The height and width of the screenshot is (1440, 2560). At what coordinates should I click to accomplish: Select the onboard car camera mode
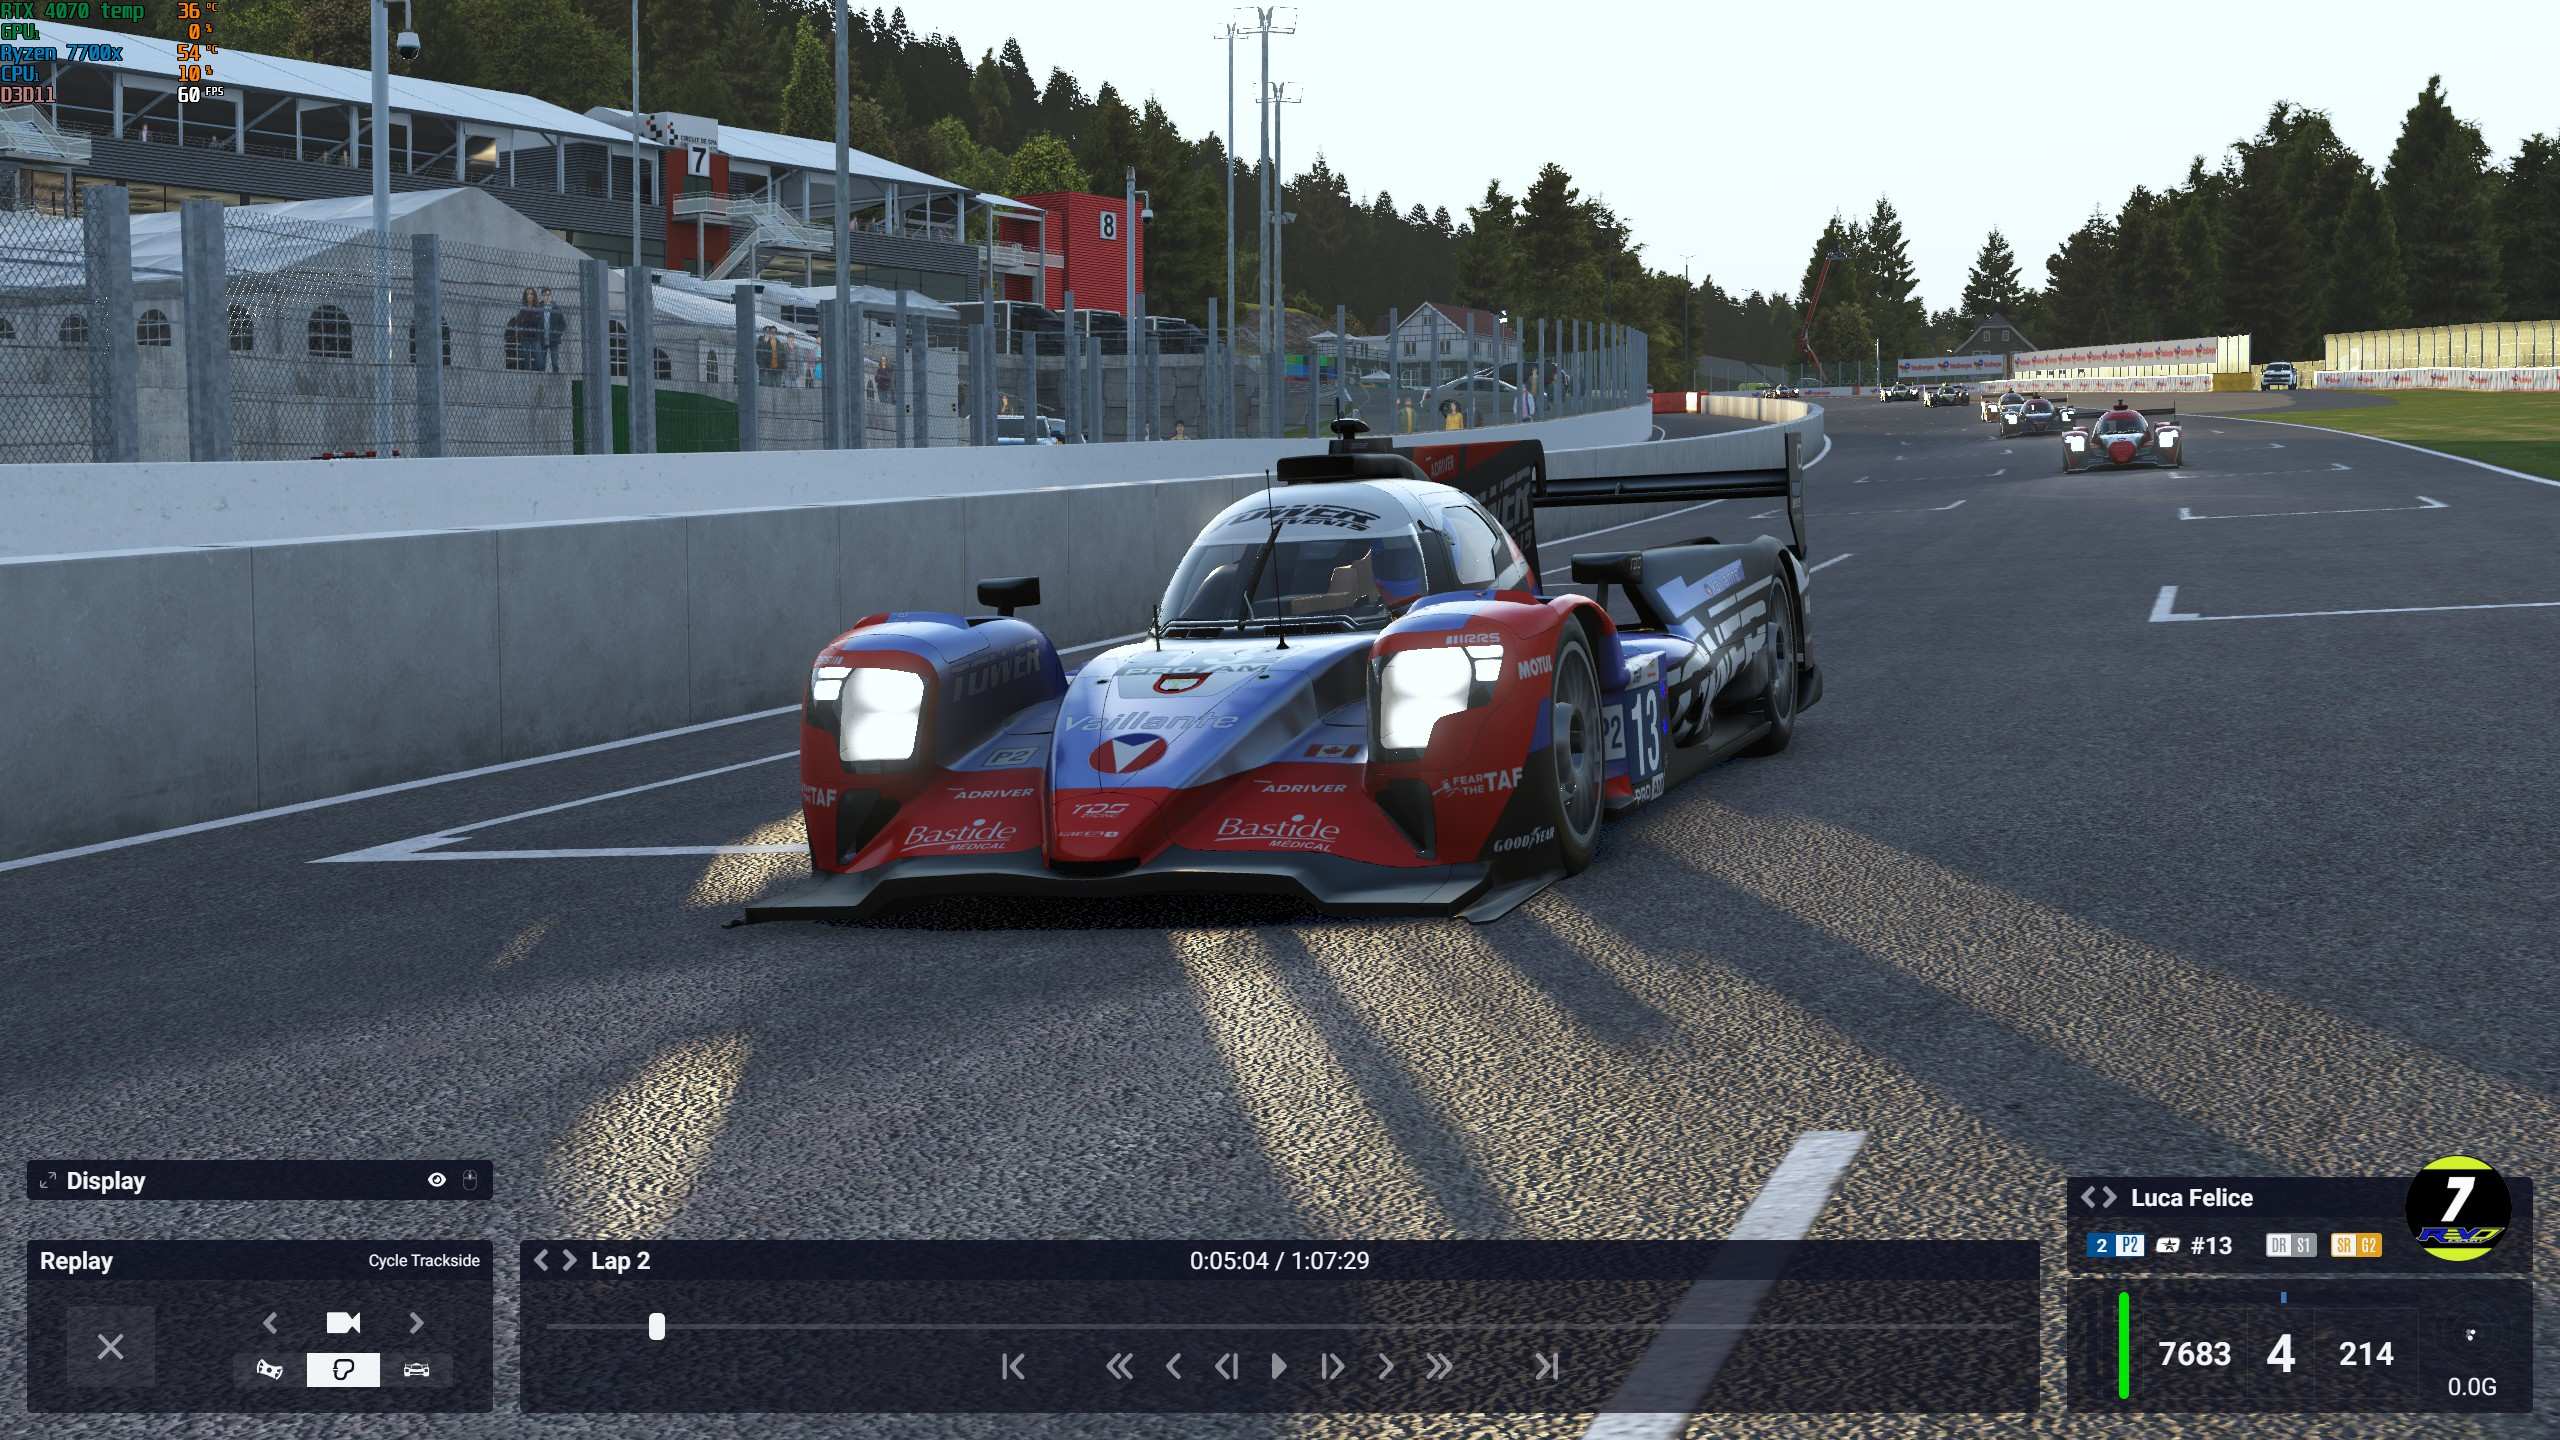[x=417, y=1369]
